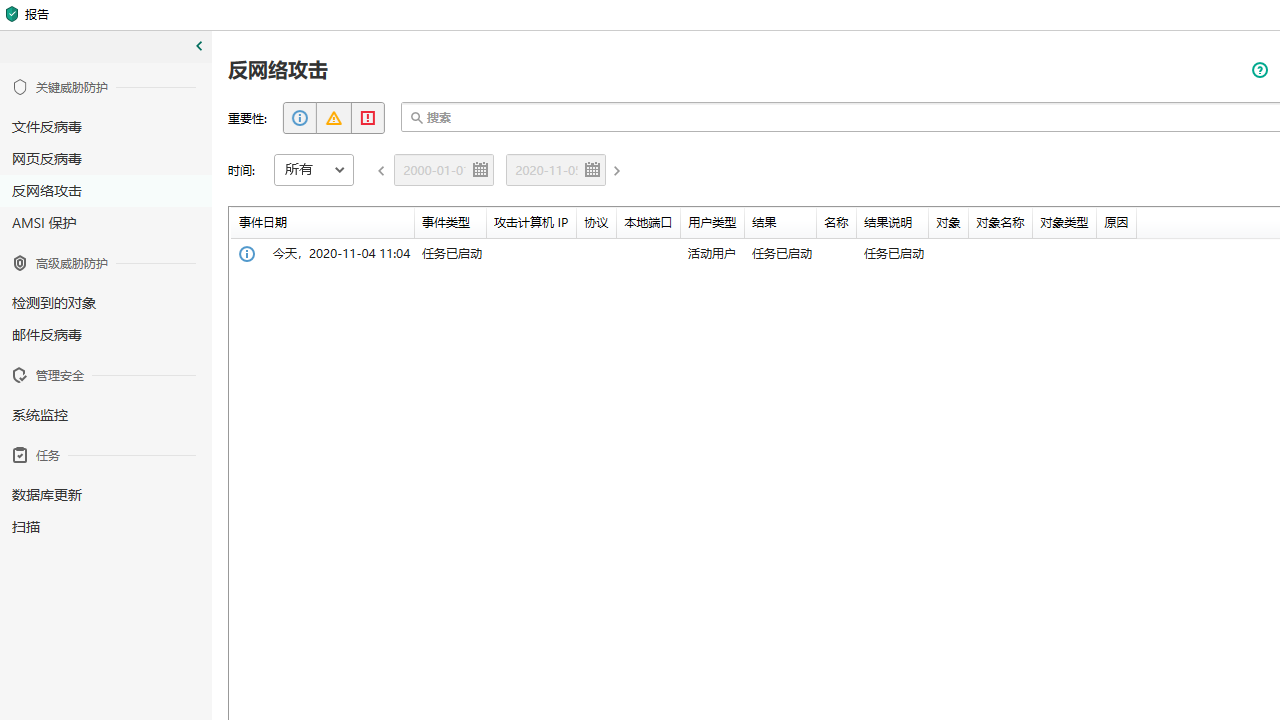Viewport: 1280px width, 720px height.
Task: Click the 关键威胁防护 section icon
Action: coord(19,86)
